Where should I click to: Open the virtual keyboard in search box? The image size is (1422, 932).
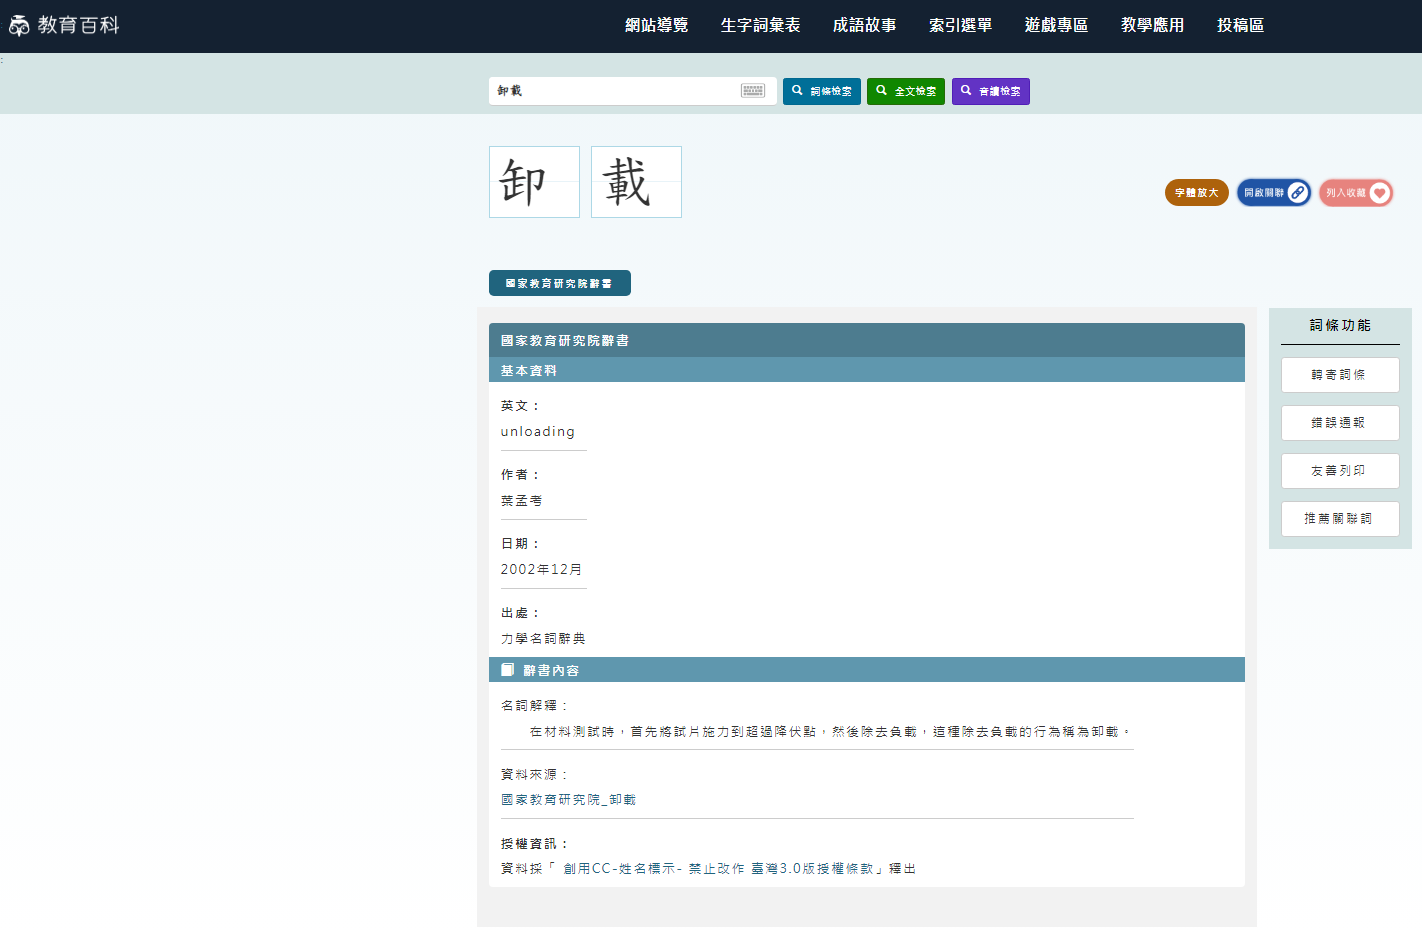[753, 91]
